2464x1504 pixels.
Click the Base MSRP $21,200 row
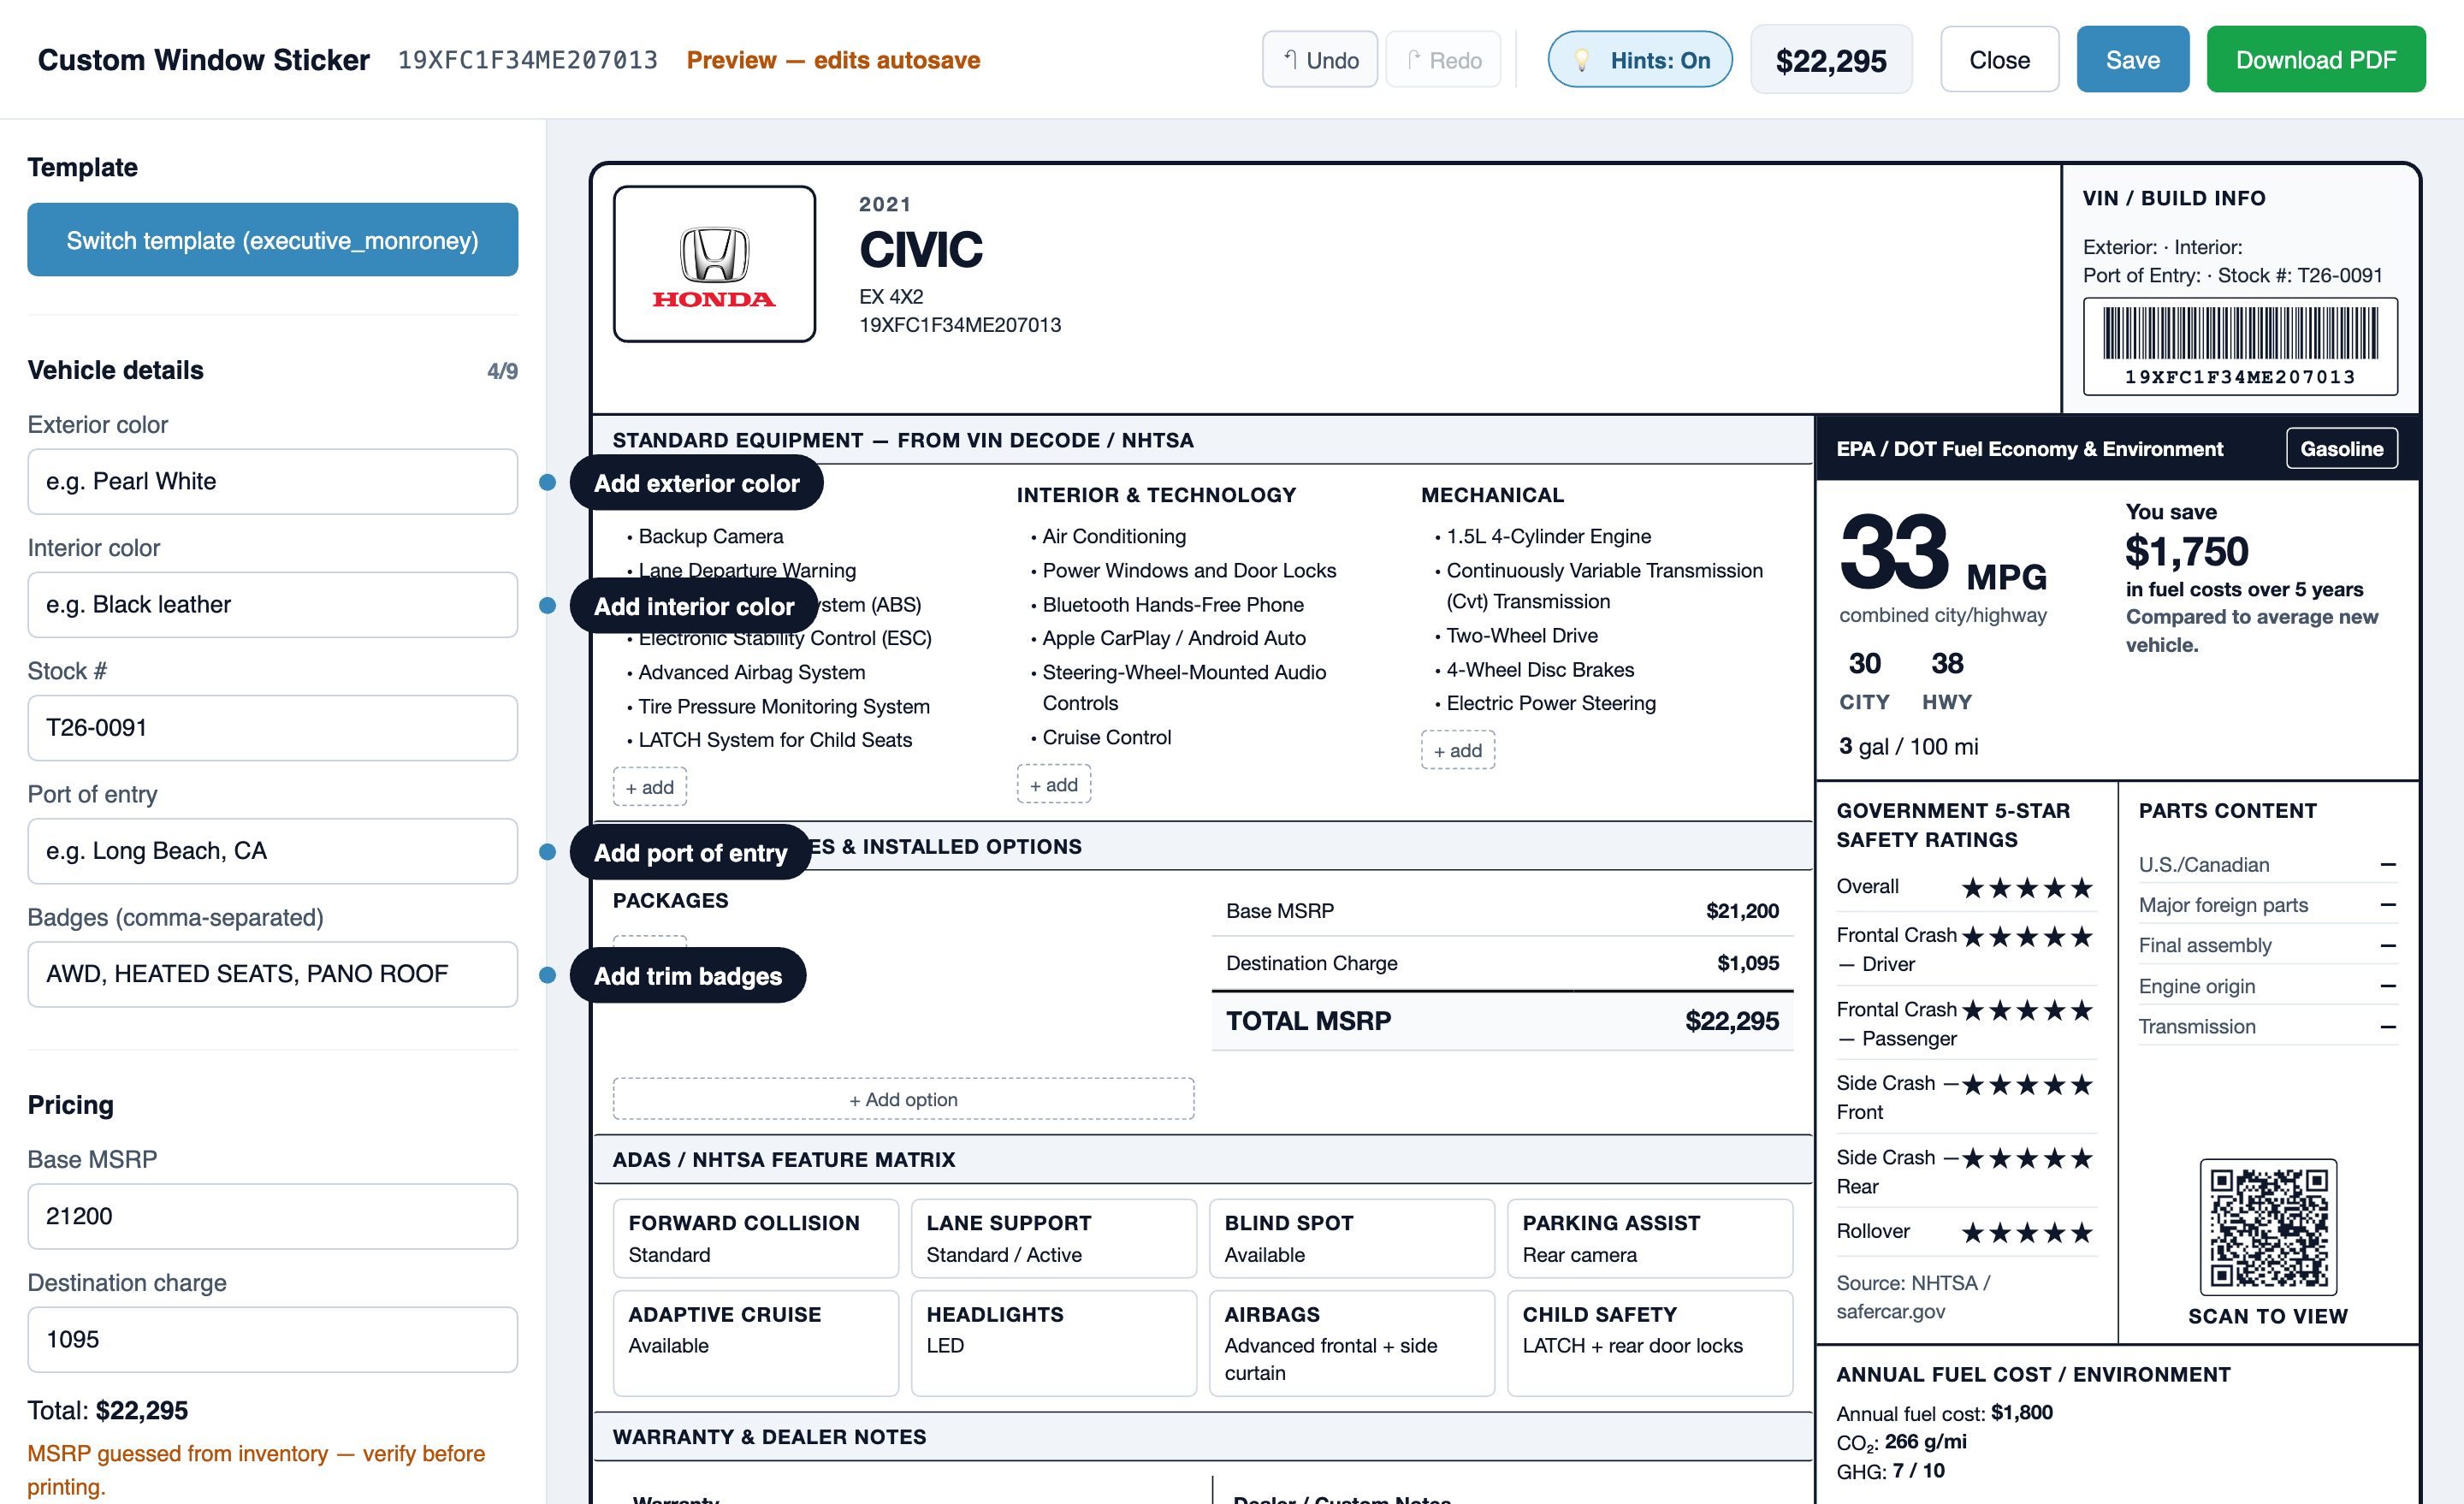tap(1502, 911)
